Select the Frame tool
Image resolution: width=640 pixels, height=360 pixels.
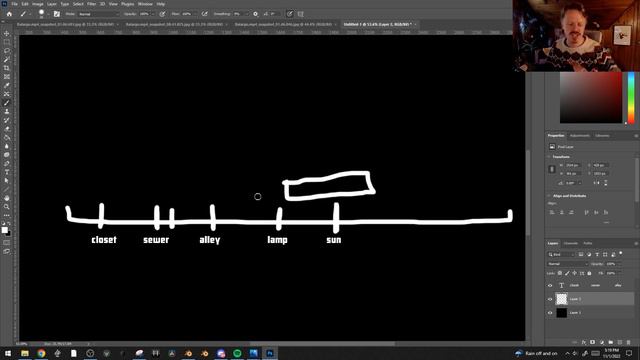coord(7,76)
